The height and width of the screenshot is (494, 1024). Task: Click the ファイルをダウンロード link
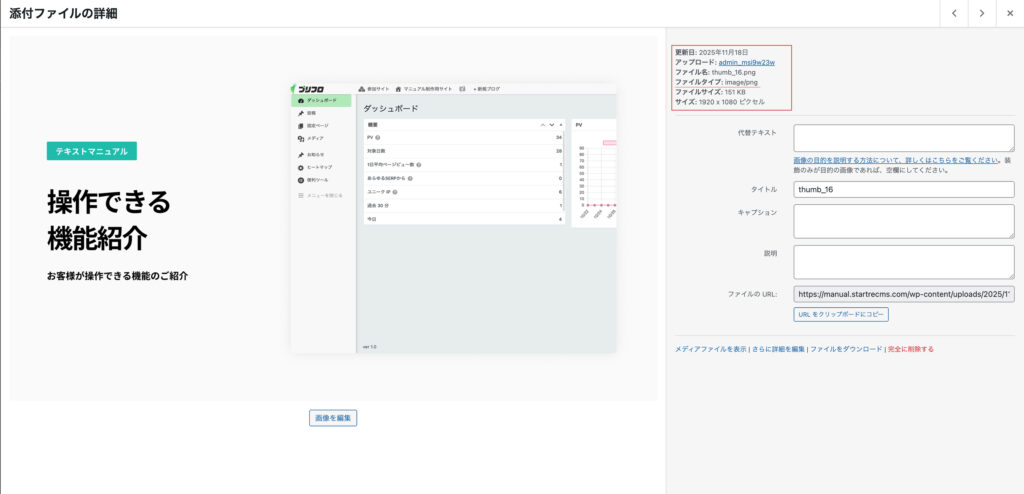tap(846, 349)
